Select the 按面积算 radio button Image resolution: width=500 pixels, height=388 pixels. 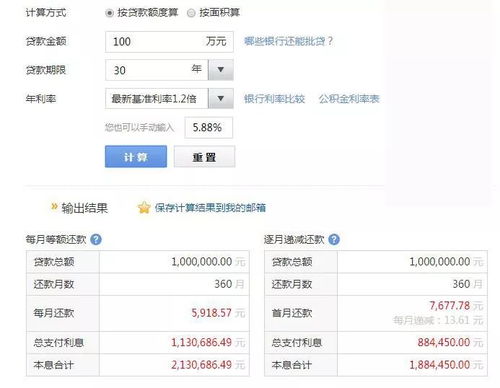(191, 13)
